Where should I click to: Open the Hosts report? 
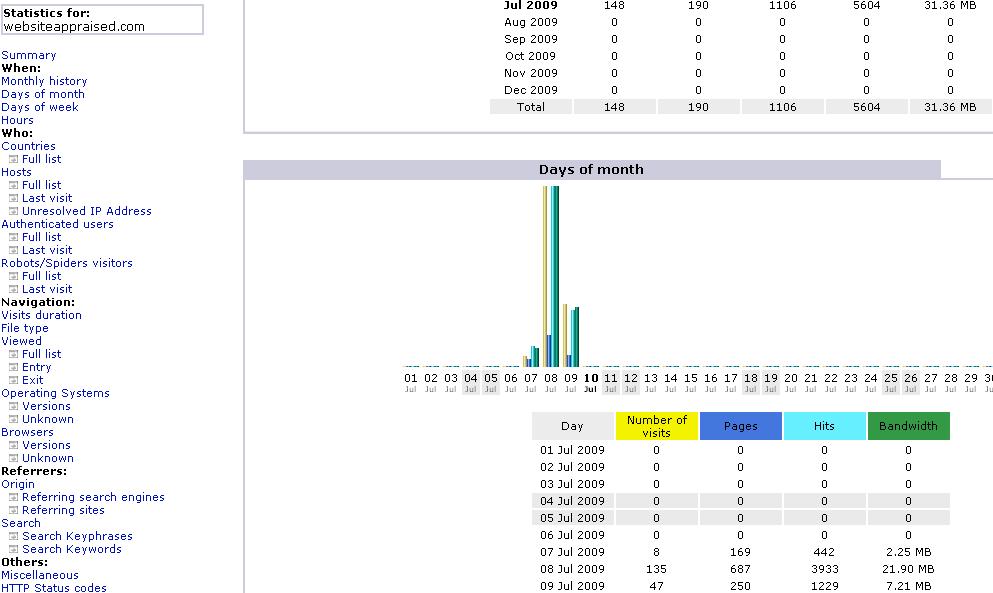pos(16,172)
